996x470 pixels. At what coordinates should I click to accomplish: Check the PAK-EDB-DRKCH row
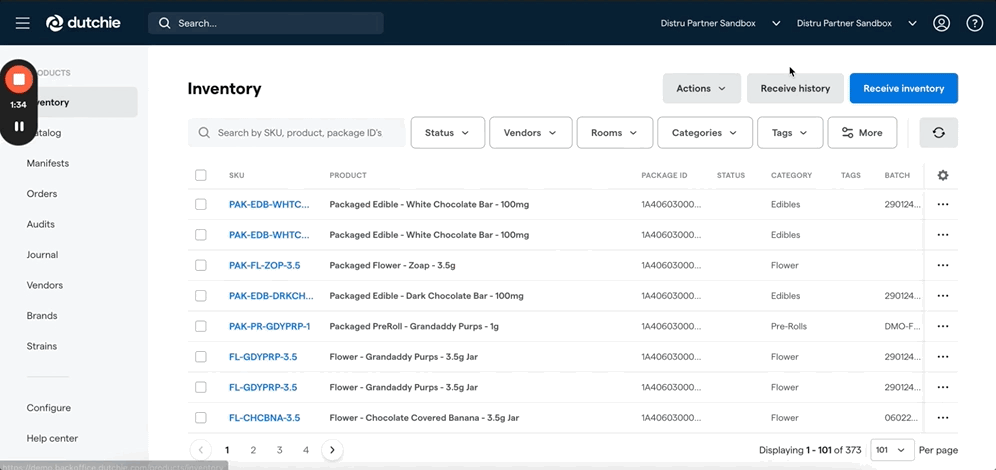pyautogui.click(x=201, y=296)
